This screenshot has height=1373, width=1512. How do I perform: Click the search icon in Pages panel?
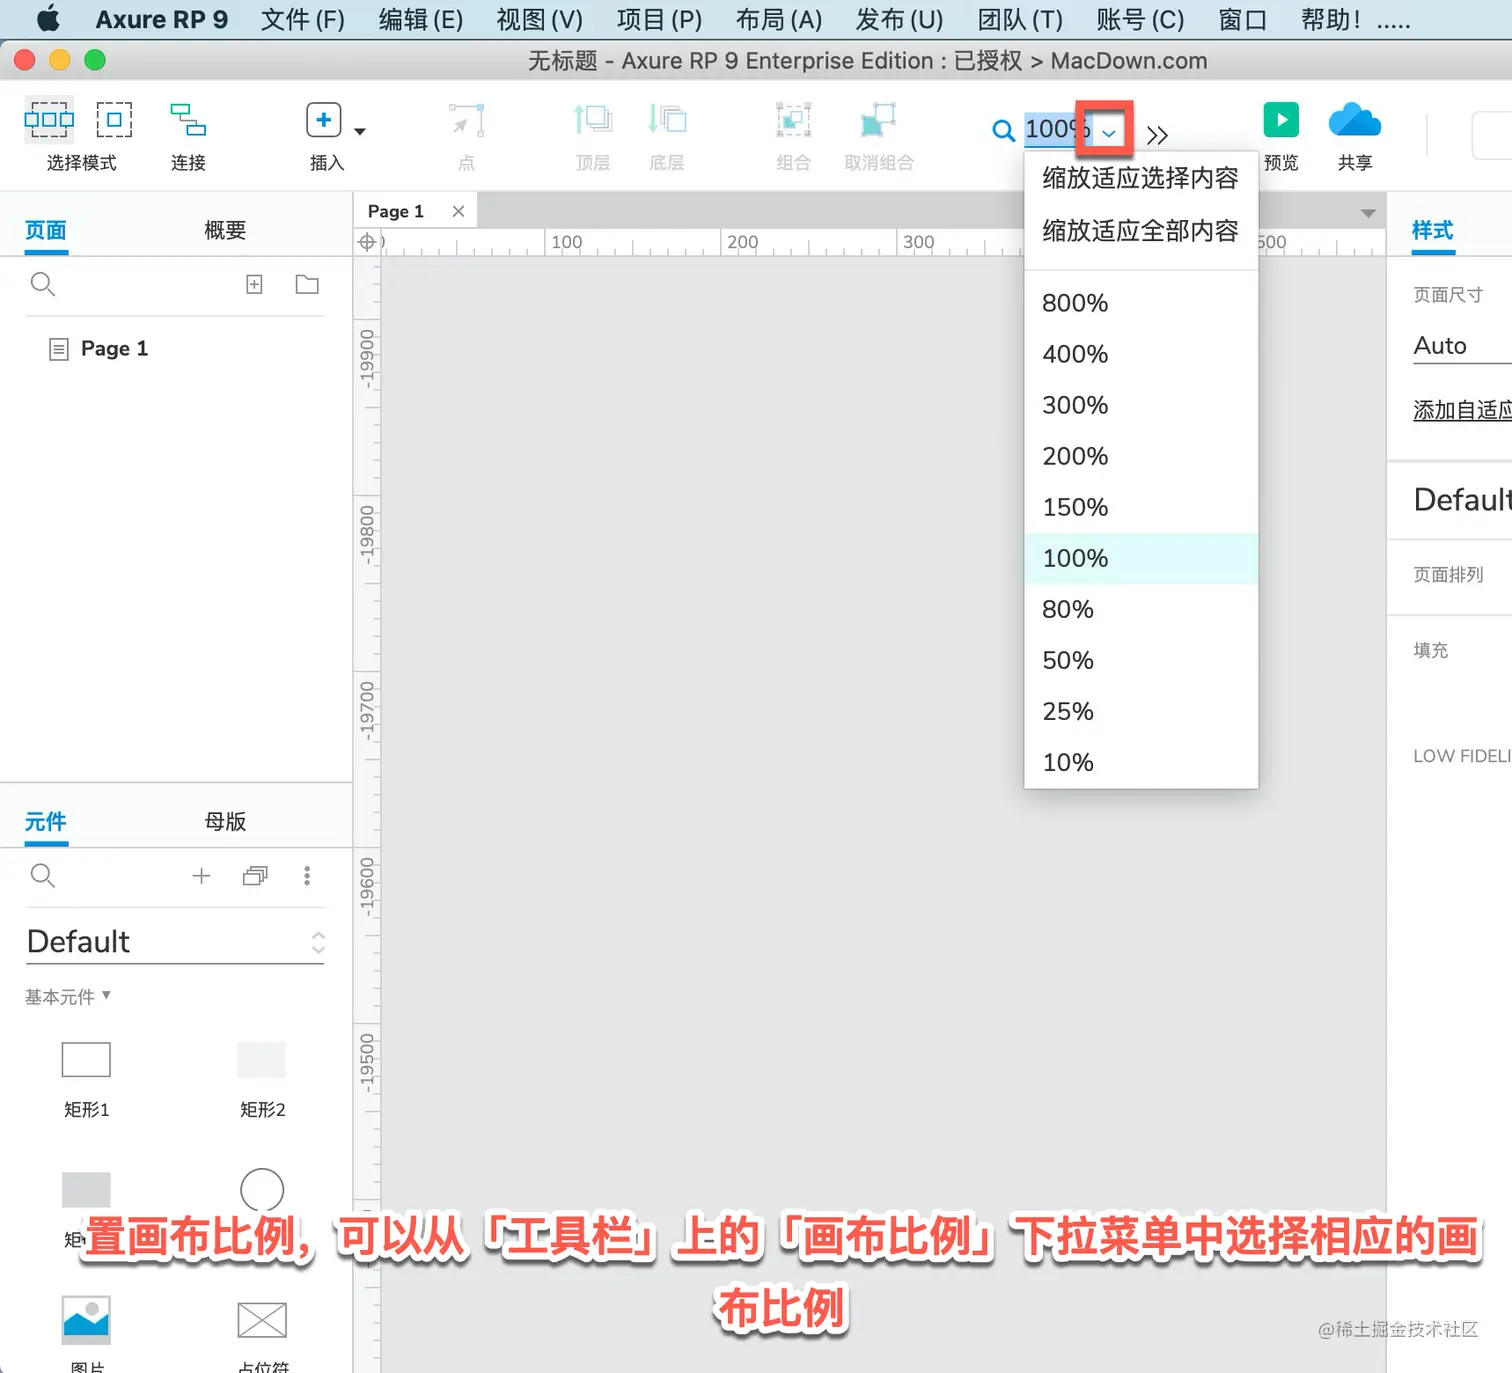point(43,285)
